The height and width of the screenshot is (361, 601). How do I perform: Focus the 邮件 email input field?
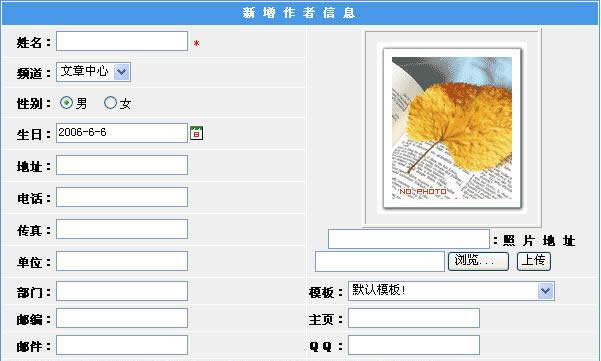point(122,345)
